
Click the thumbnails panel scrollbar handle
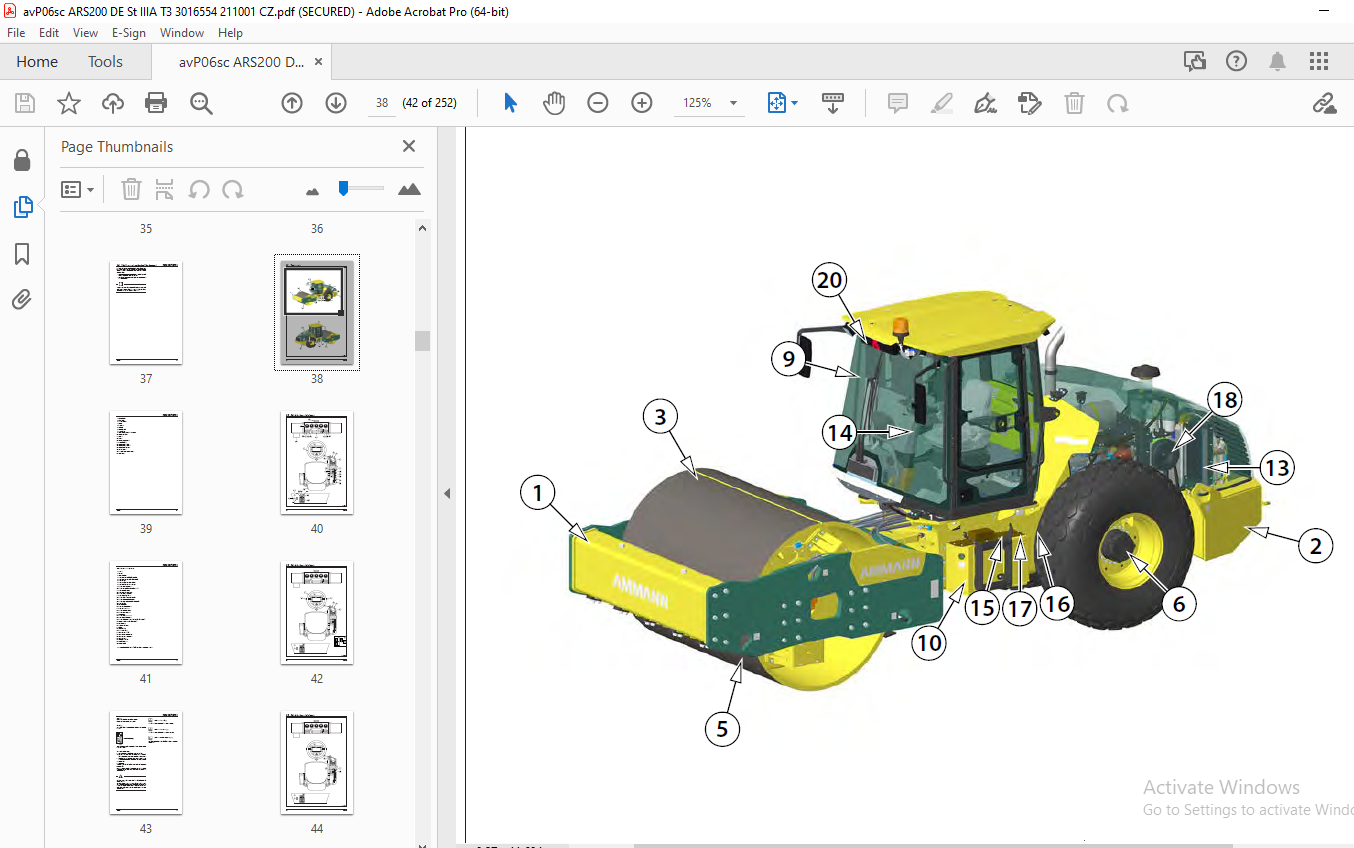(x=423, y=341)
